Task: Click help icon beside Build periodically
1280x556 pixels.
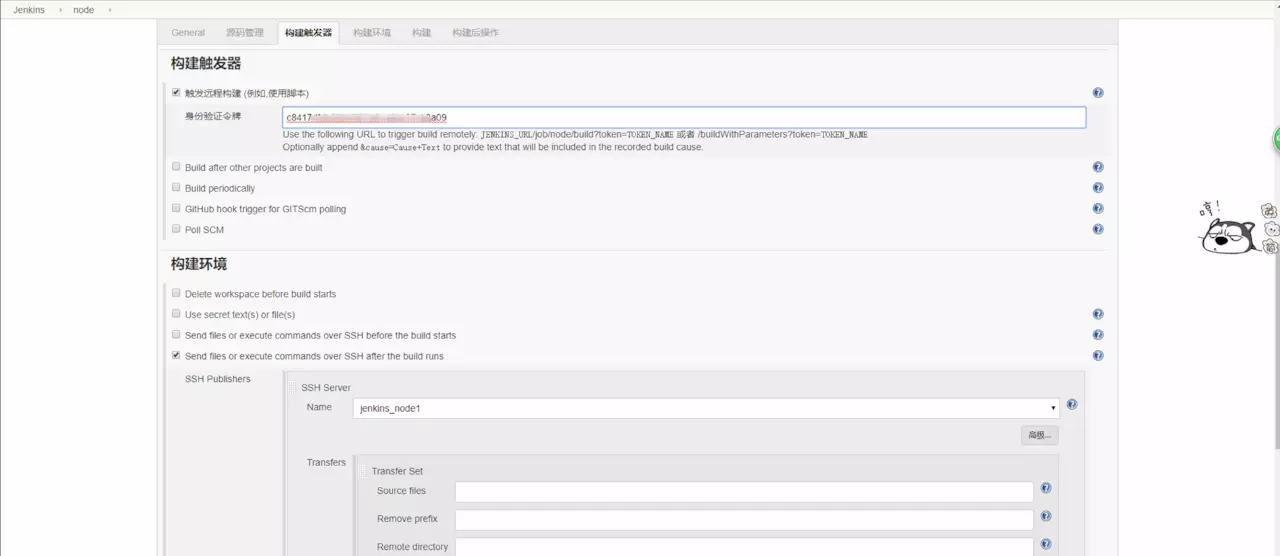Action: click(x=1097, y=188)
